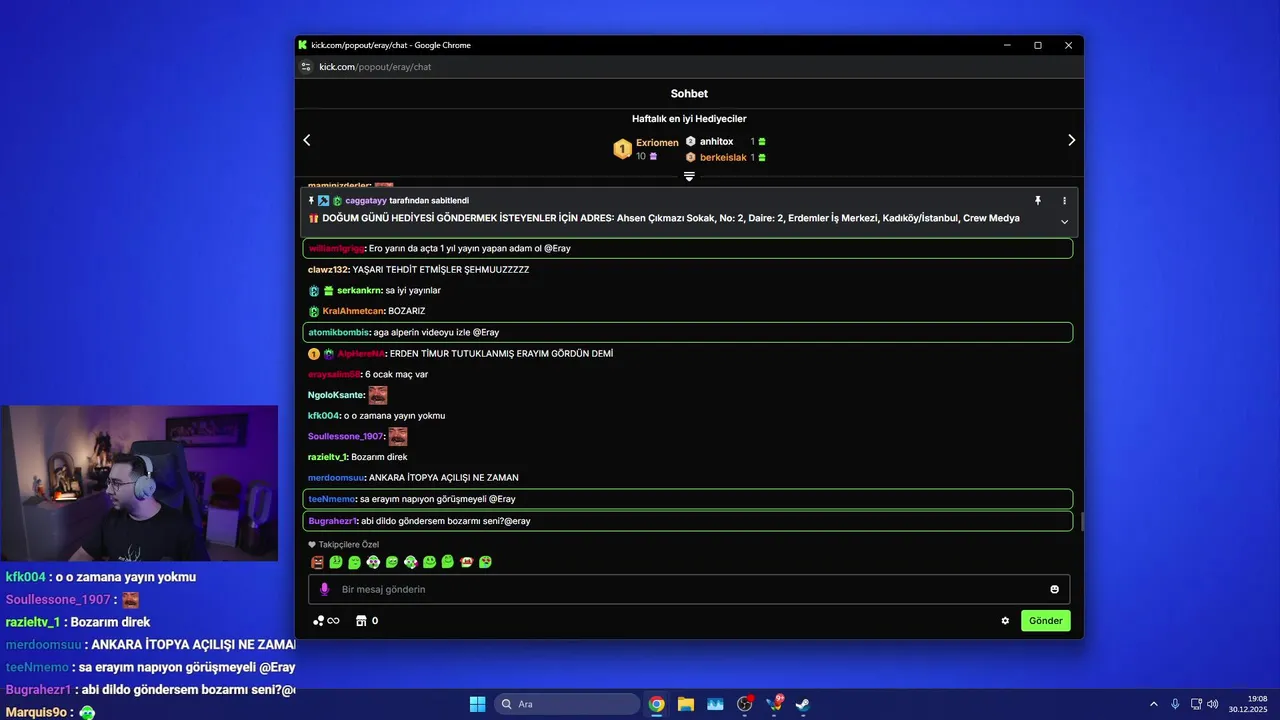
Task: Open williamigrigg's user card
Action: pos(336,248)
